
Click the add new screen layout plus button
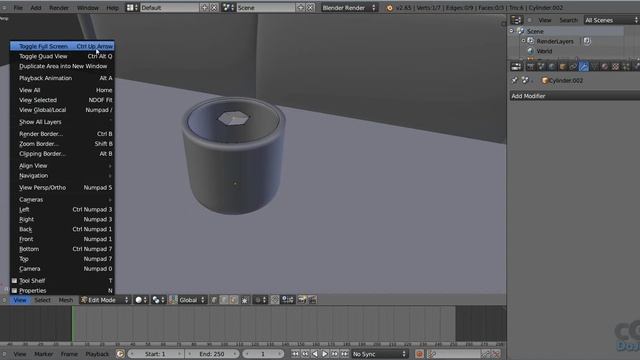[204, 7]
